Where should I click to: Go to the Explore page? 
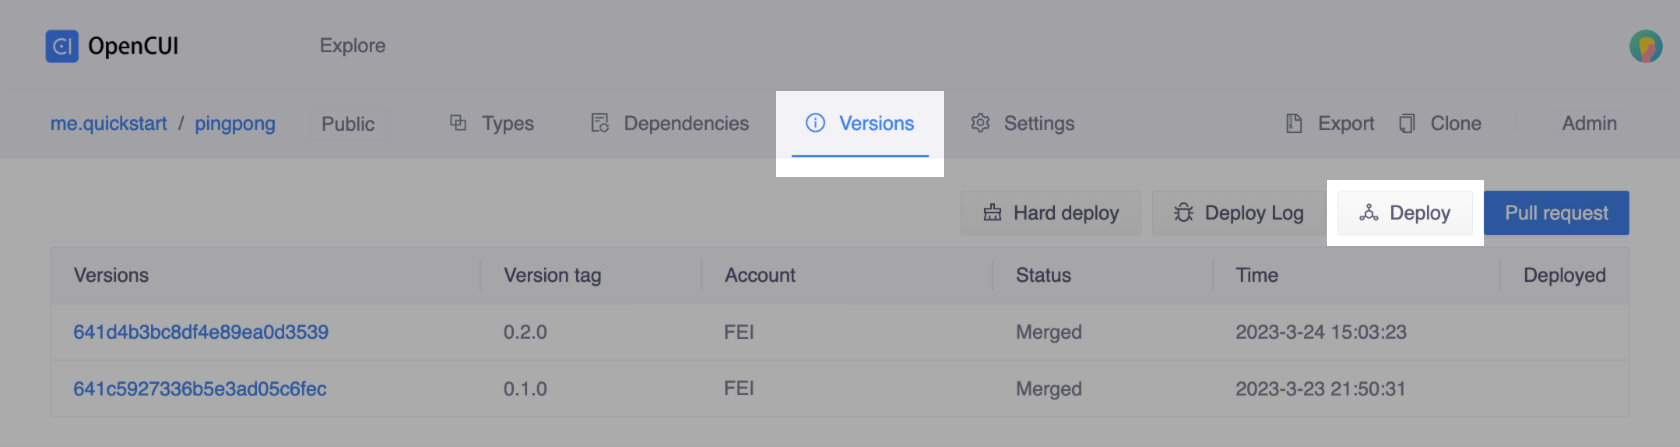coord(352,46)
